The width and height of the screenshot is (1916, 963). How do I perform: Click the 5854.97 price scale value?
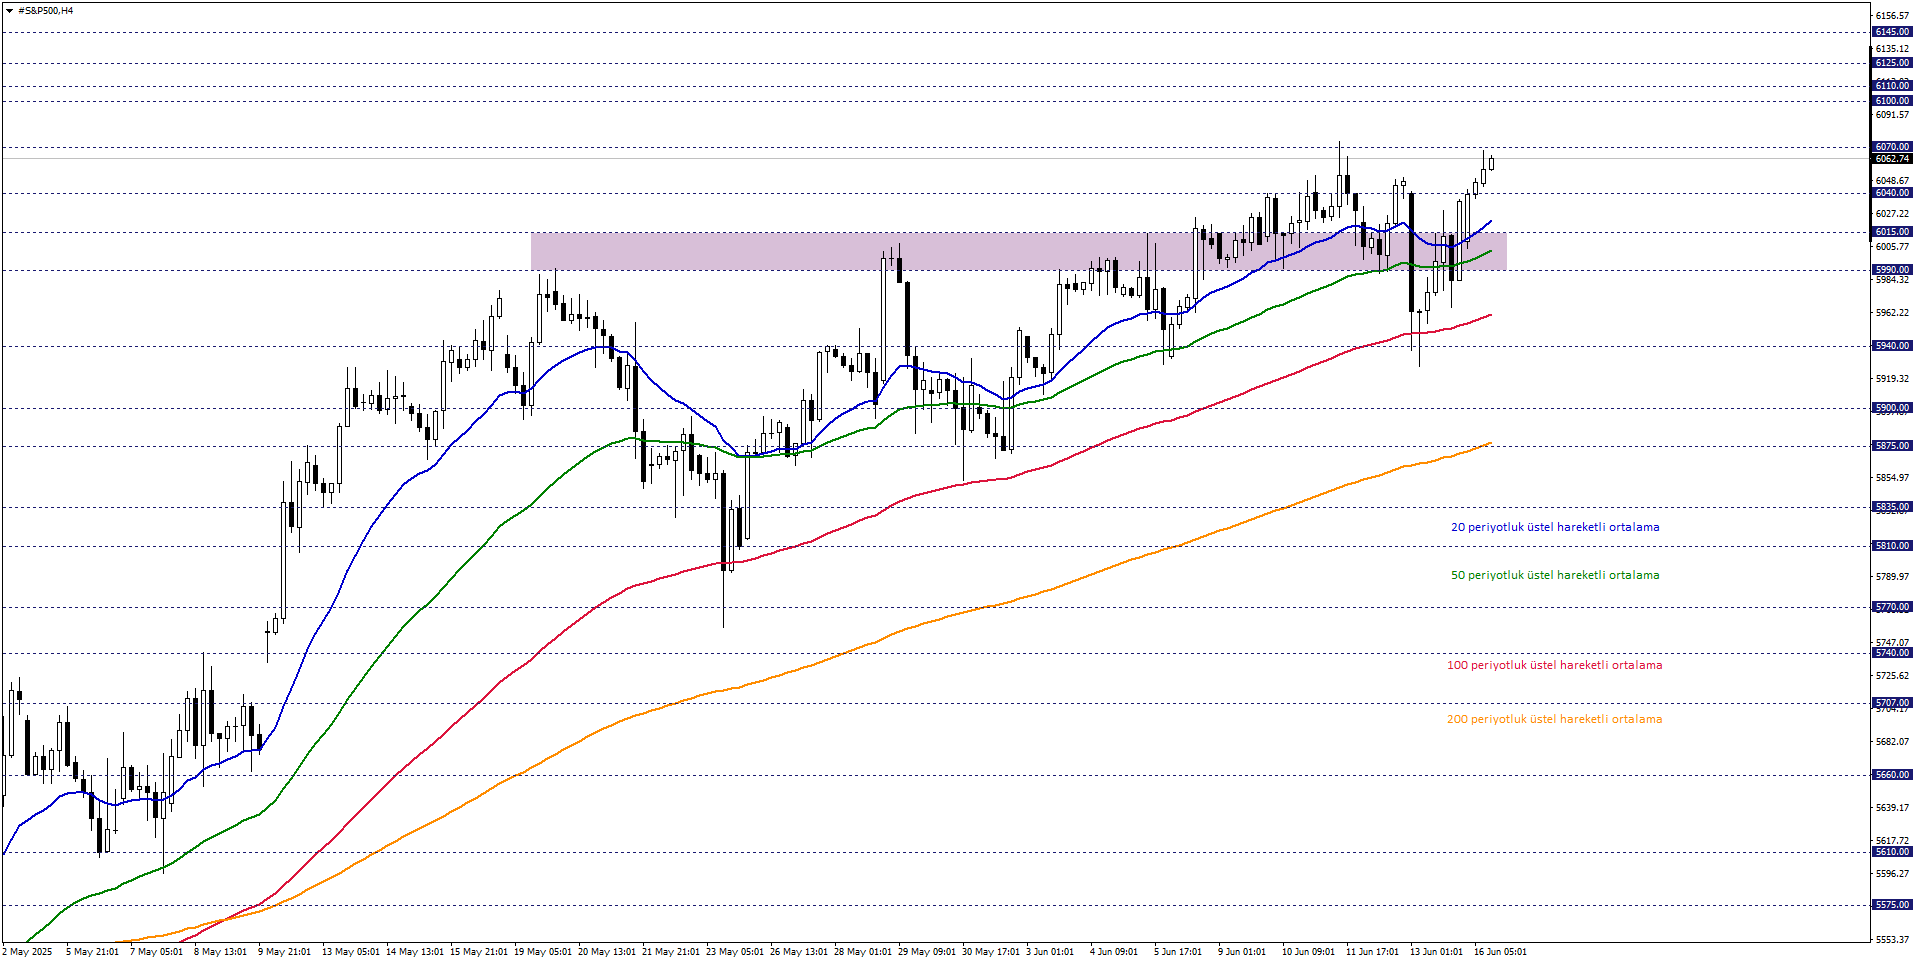[x=1892, y=478]
